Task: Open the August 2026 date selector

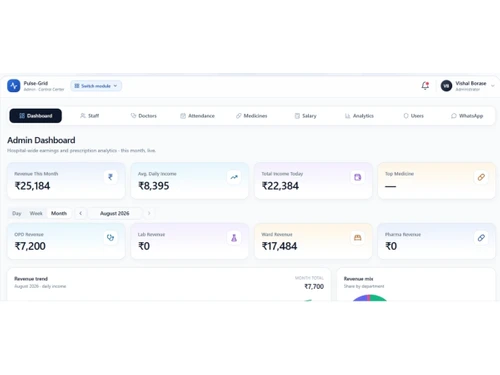Action: 114,213
